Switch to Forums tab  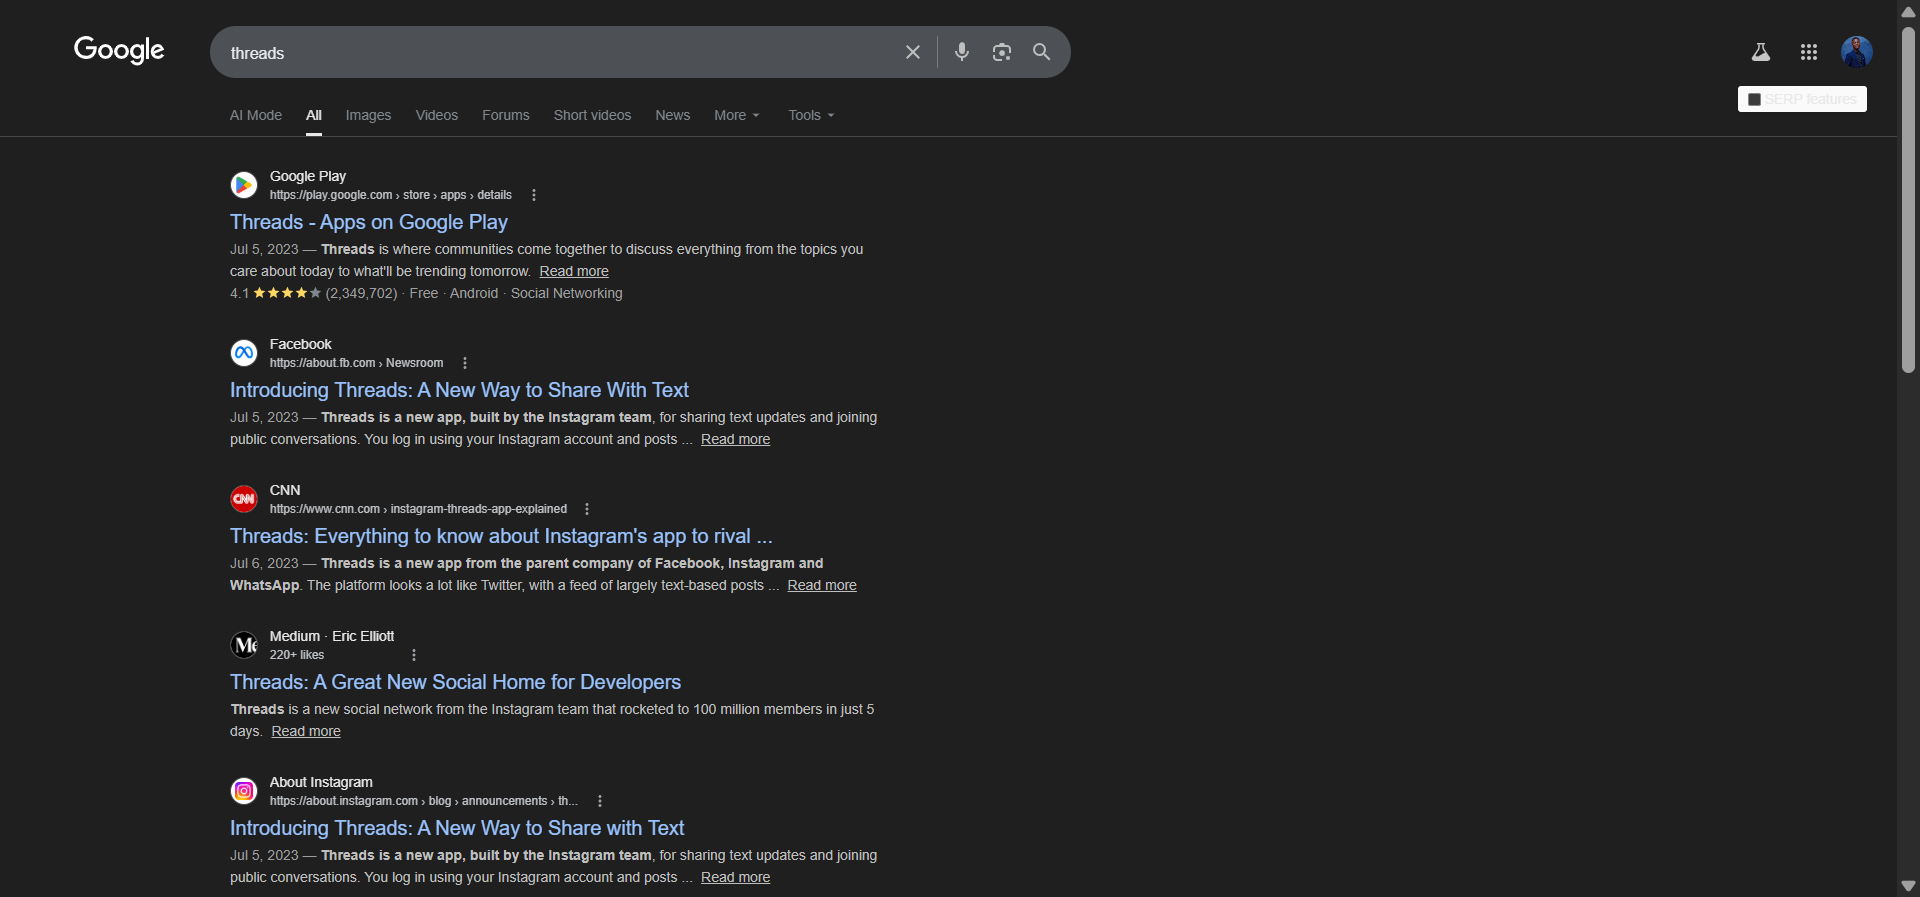506,115
